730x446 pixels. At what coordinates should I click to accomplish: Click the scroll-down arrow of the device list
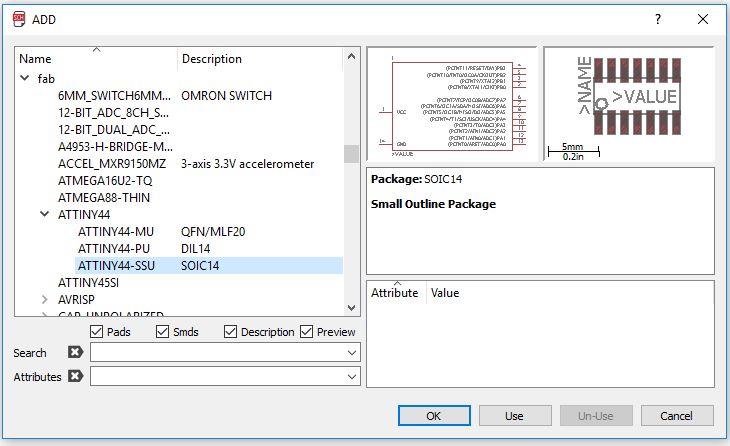point(351,308)
